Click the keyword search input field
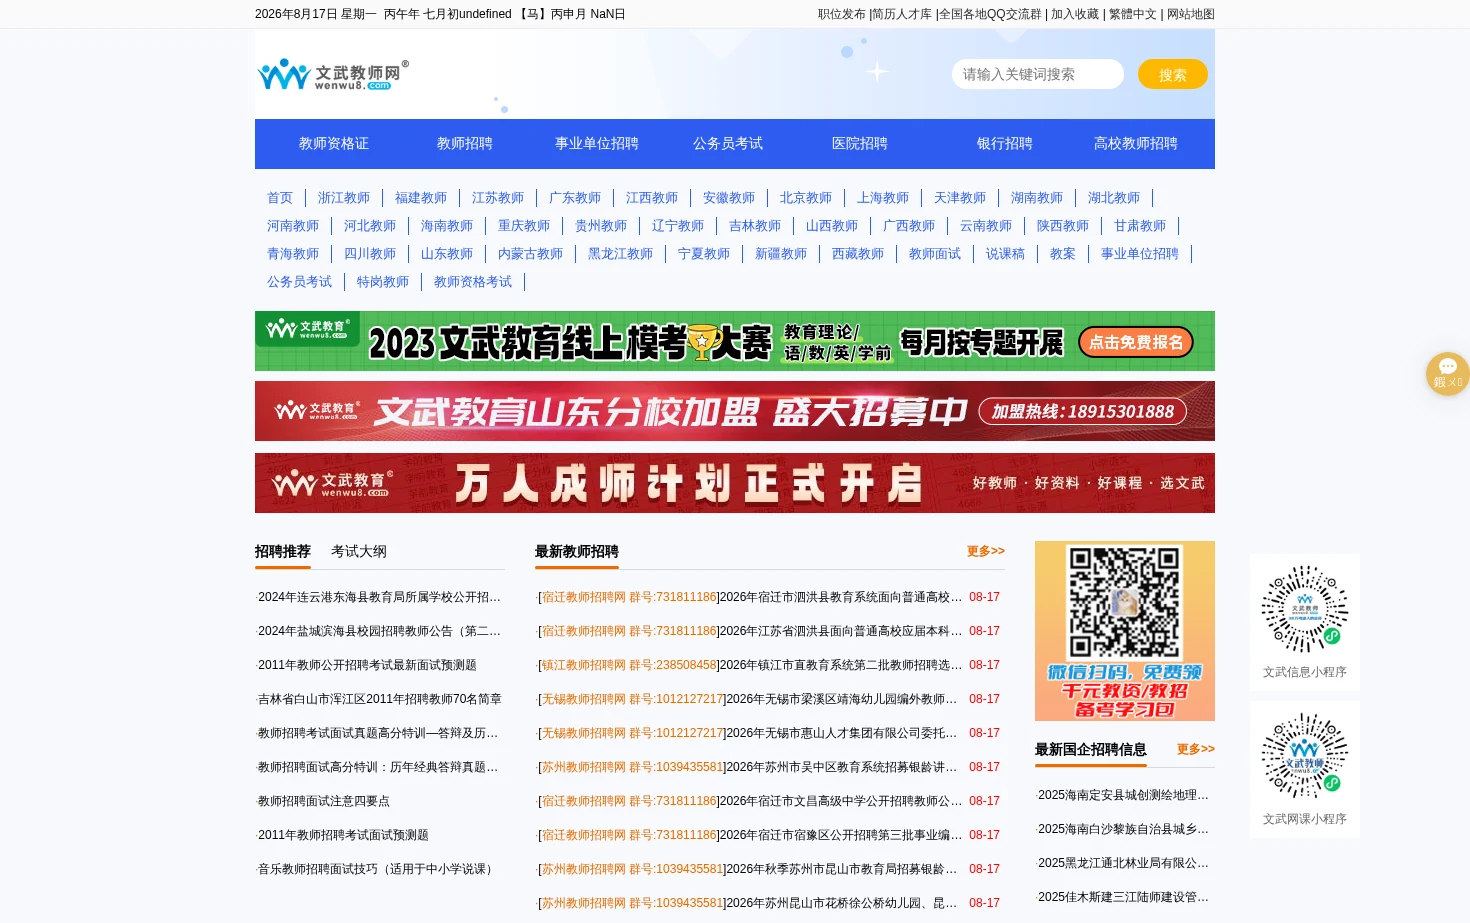Screen dimensions: 1470x923 pos(1038,74)
